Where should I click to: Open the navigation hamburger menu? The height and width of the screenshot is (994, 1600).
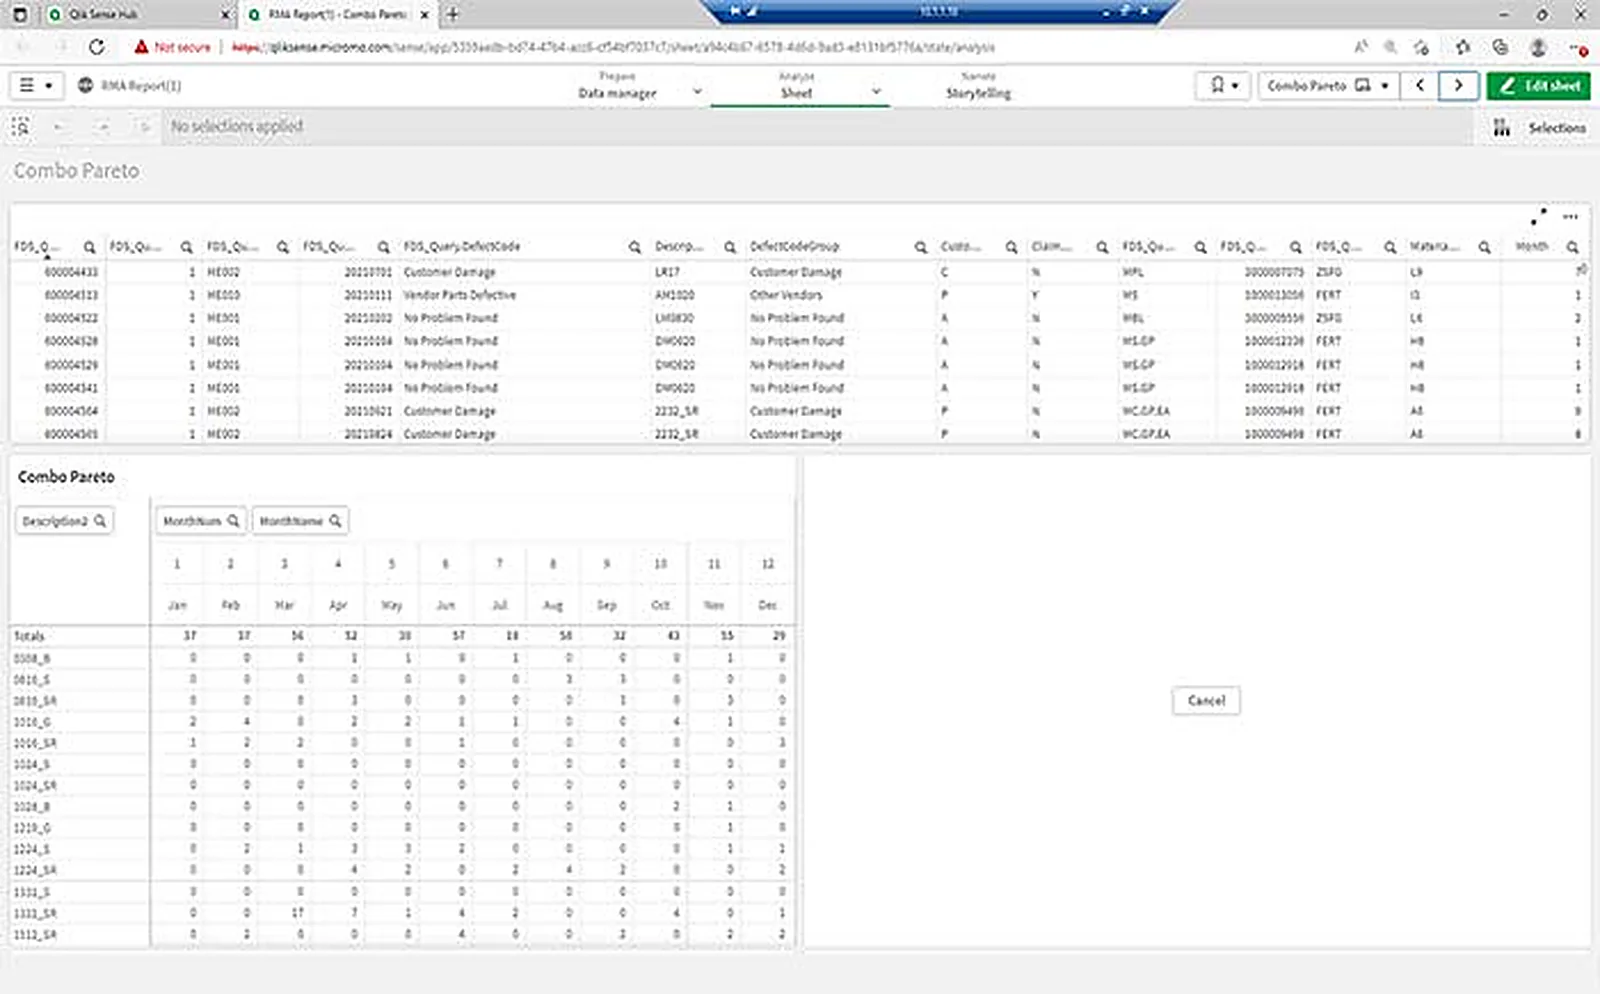[36, 86]
